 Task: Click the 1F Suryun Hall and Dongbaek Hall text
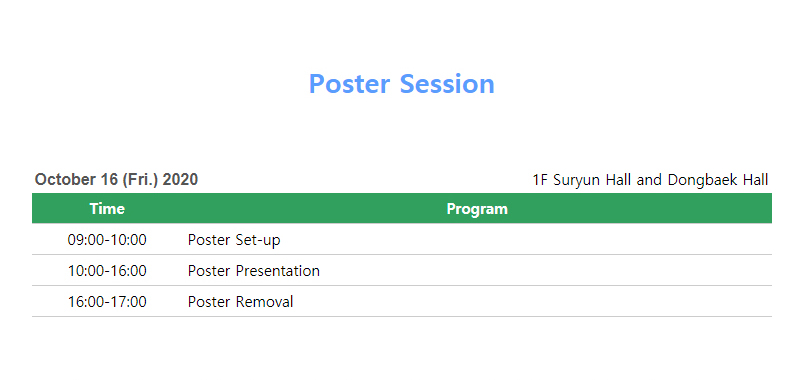pyautogui.click(x=651, y=180)
